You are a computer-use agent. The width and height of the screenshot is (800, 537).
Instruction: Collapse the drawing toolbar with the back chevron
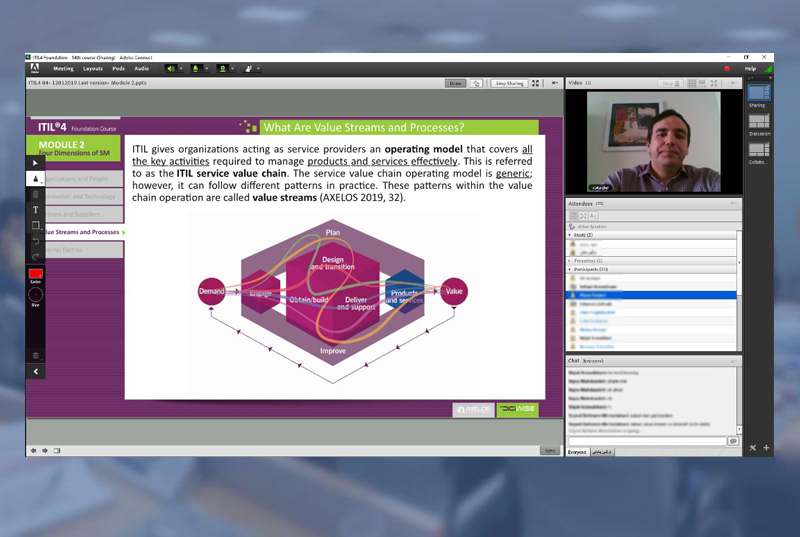(x=35, y=371)
